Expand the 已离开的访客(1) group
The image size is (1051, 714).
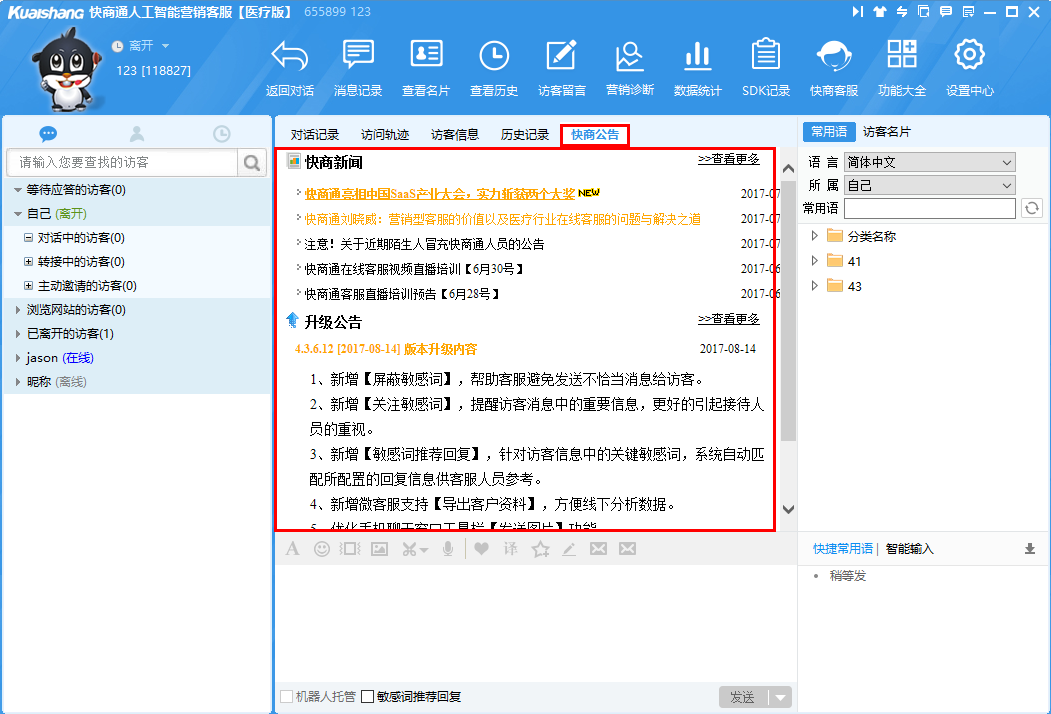coord(18,334)
